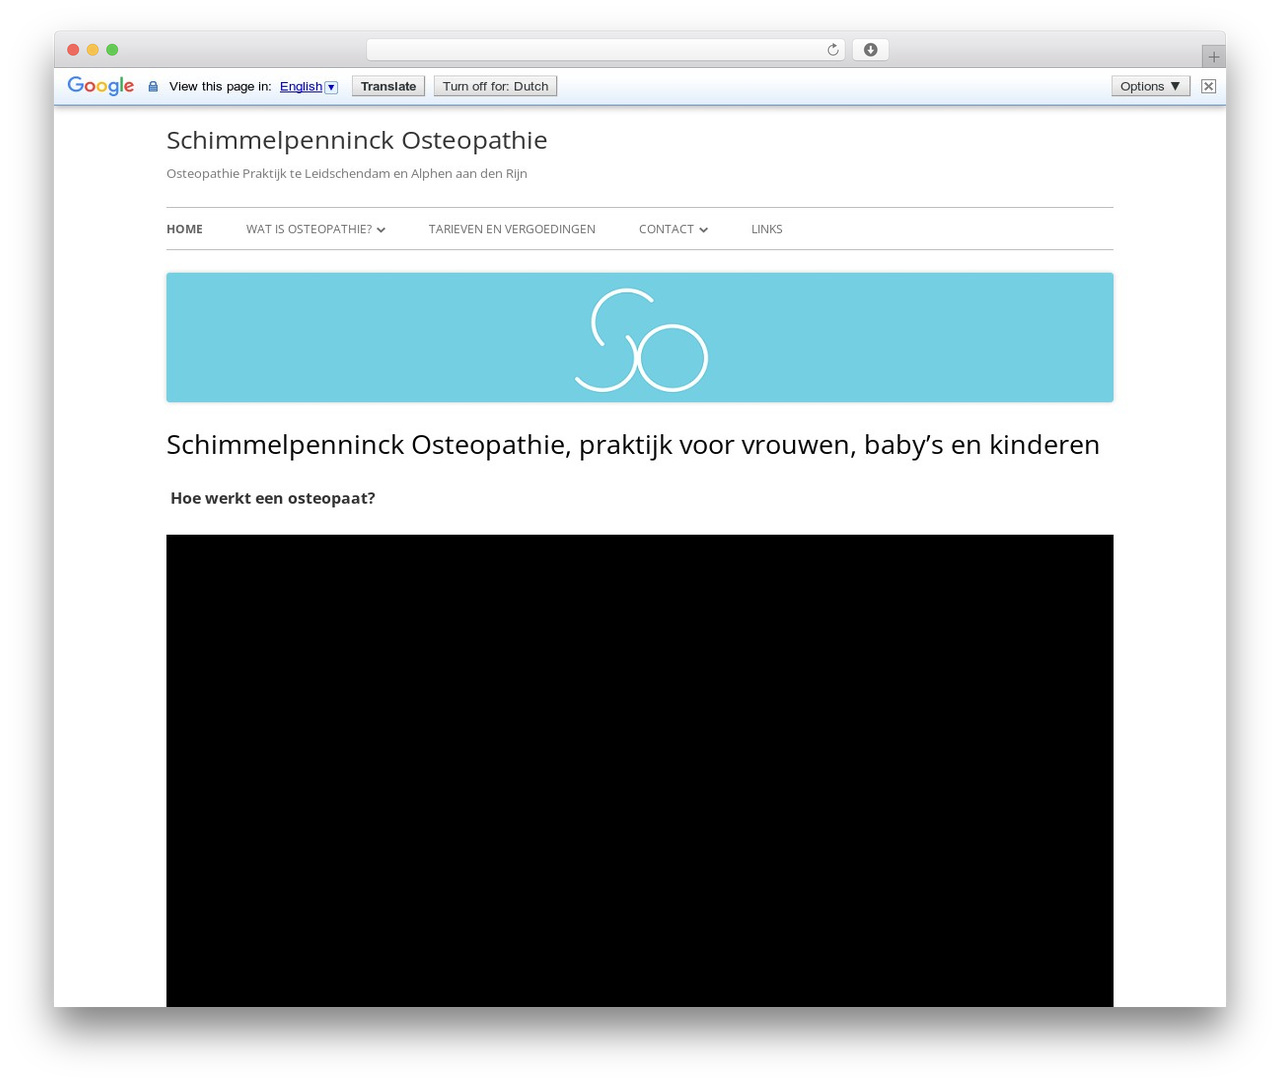Screen dimensions: 1280x1084
Task: Click the 'View this page in:' label
Action: click(220, 87)
